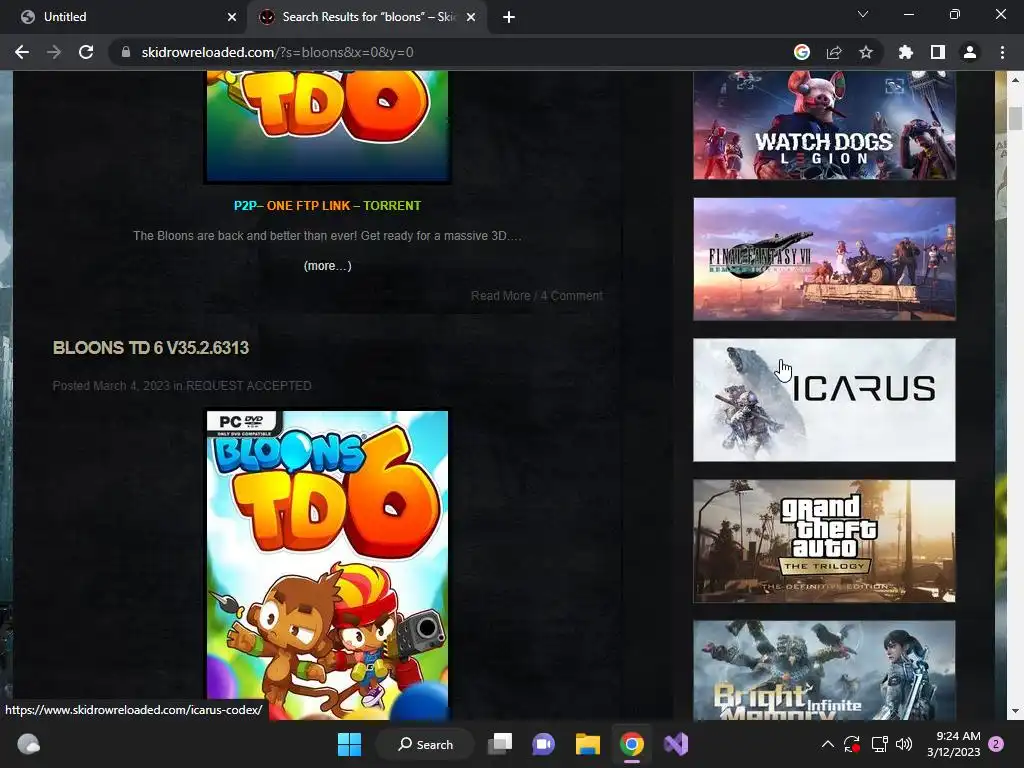Click the Bloons TD 6 PC DVD cover
1024x768 pixels.
point(327,565)
